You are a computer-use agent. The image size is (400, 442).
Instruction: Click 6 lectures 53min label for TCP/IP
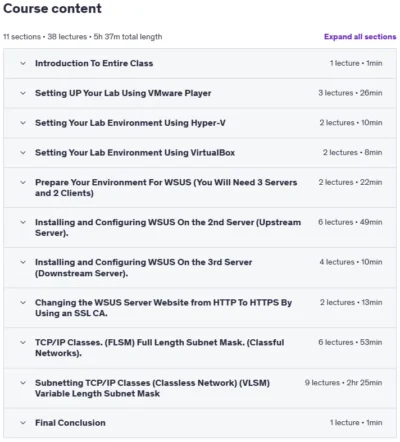[x=350, y=342]
